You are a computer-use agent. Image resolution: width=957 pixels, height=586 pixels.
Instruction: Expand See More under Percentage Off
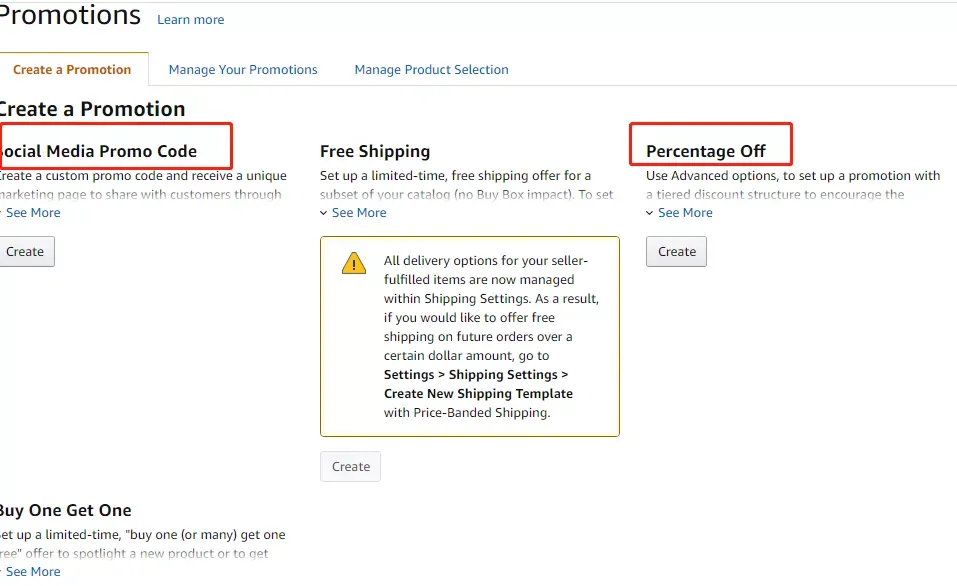pyautogui.click(x=685, y=212)
